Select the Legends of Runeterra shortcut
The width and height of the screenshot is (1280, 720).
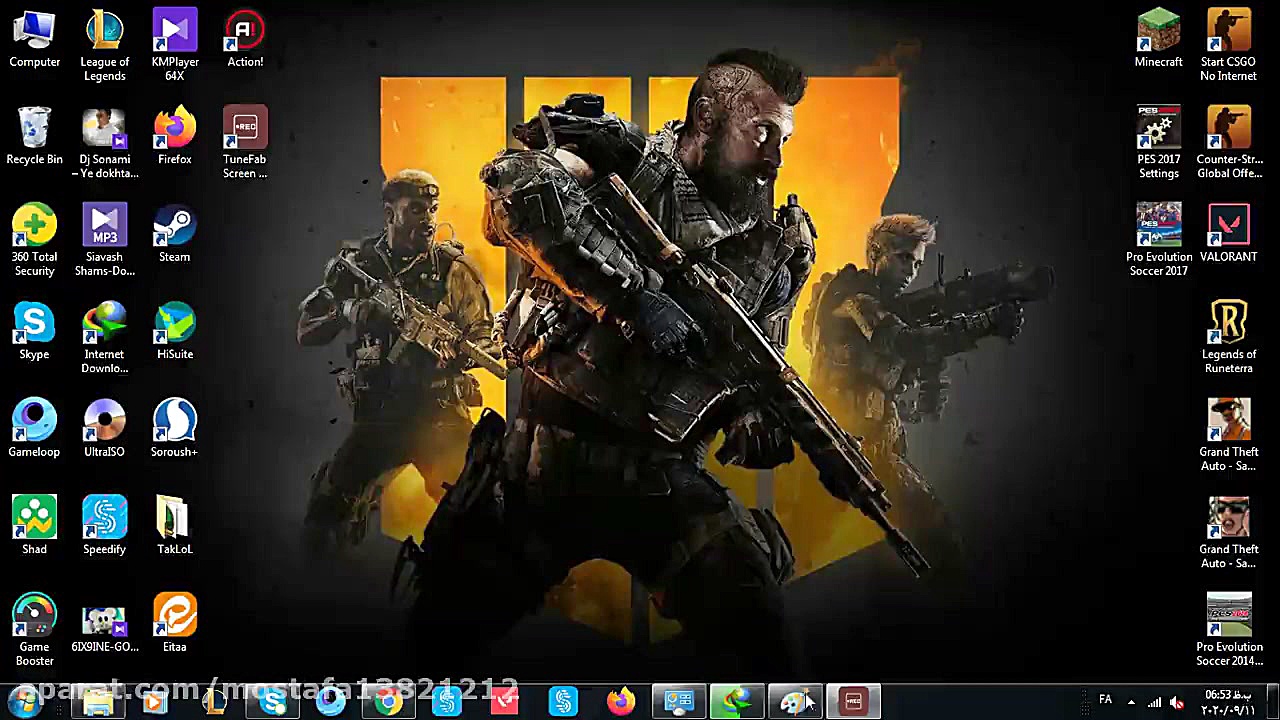pos(1228,338)
